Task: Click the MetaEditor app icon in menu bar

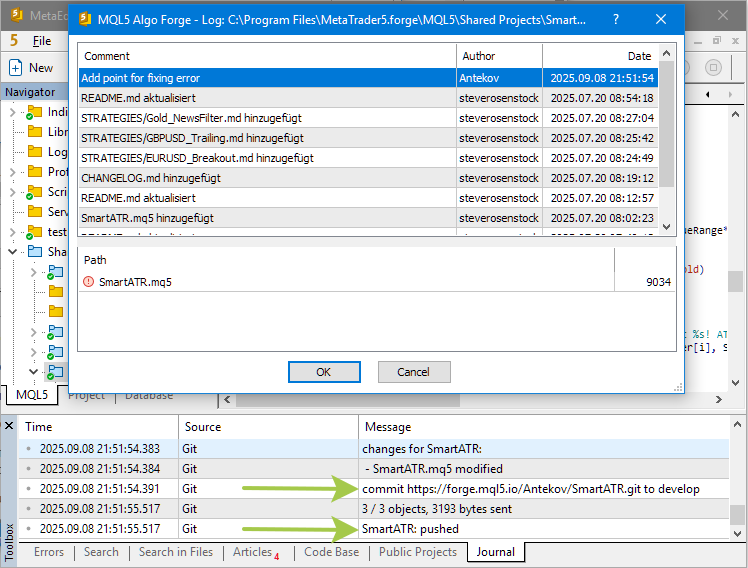Action: (x=14, y=41)
